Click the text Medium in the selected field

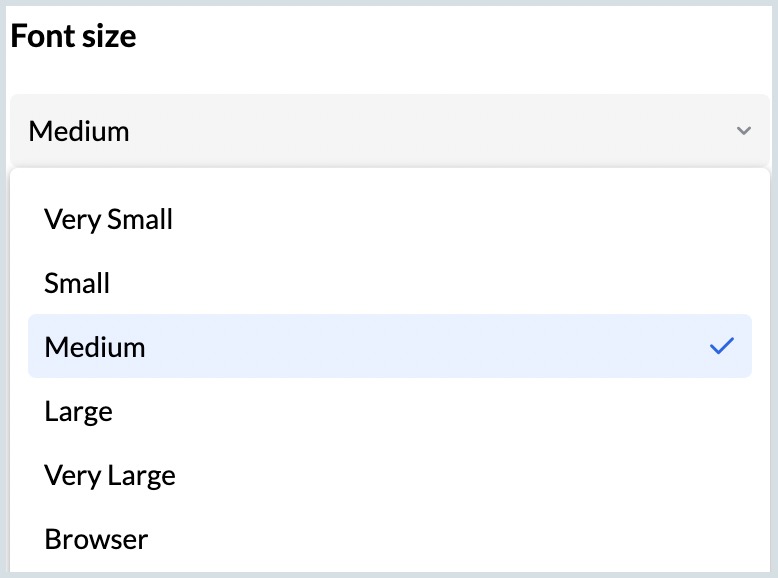coord(79,131)
